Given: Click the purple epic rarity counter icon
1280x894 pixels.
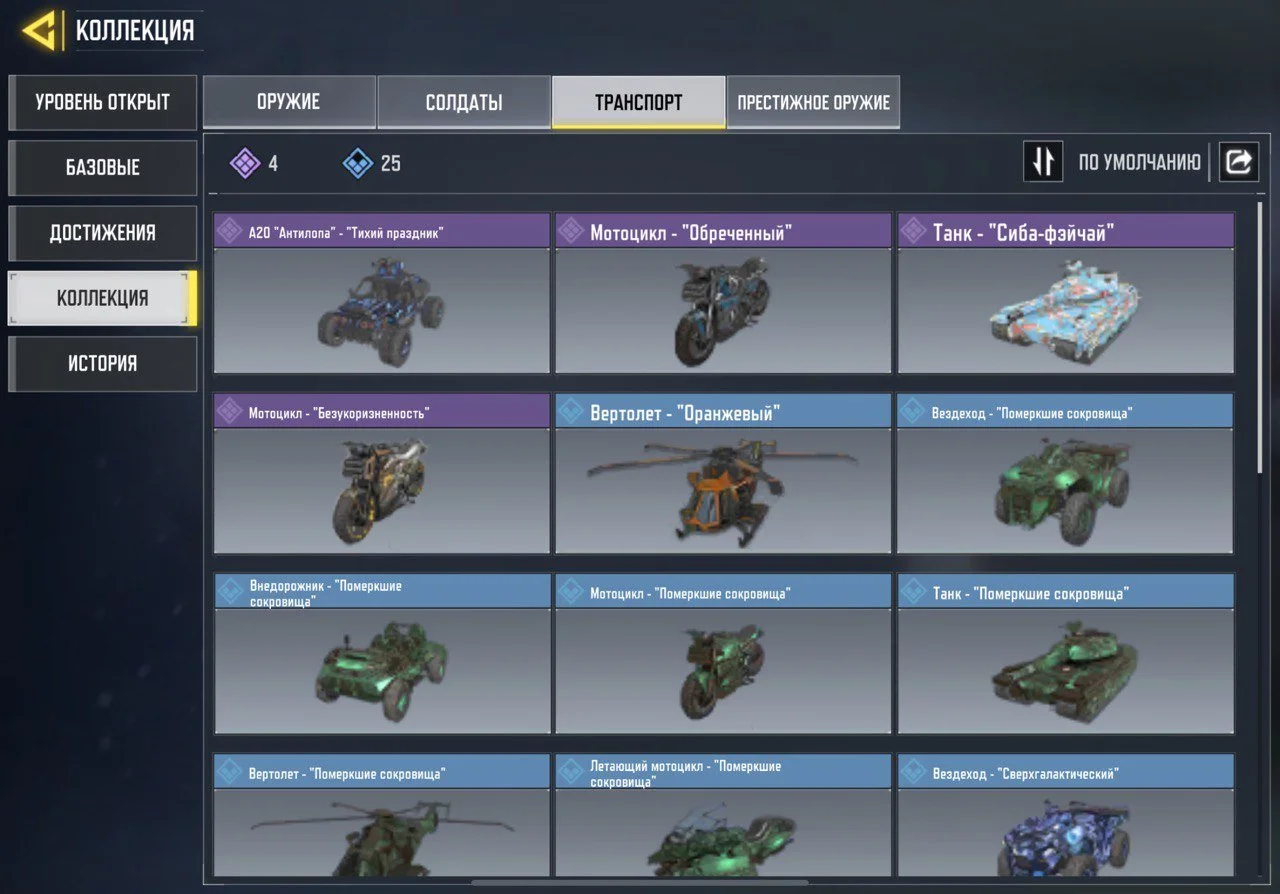Looking at the screenshot, I should pos(245,163).
